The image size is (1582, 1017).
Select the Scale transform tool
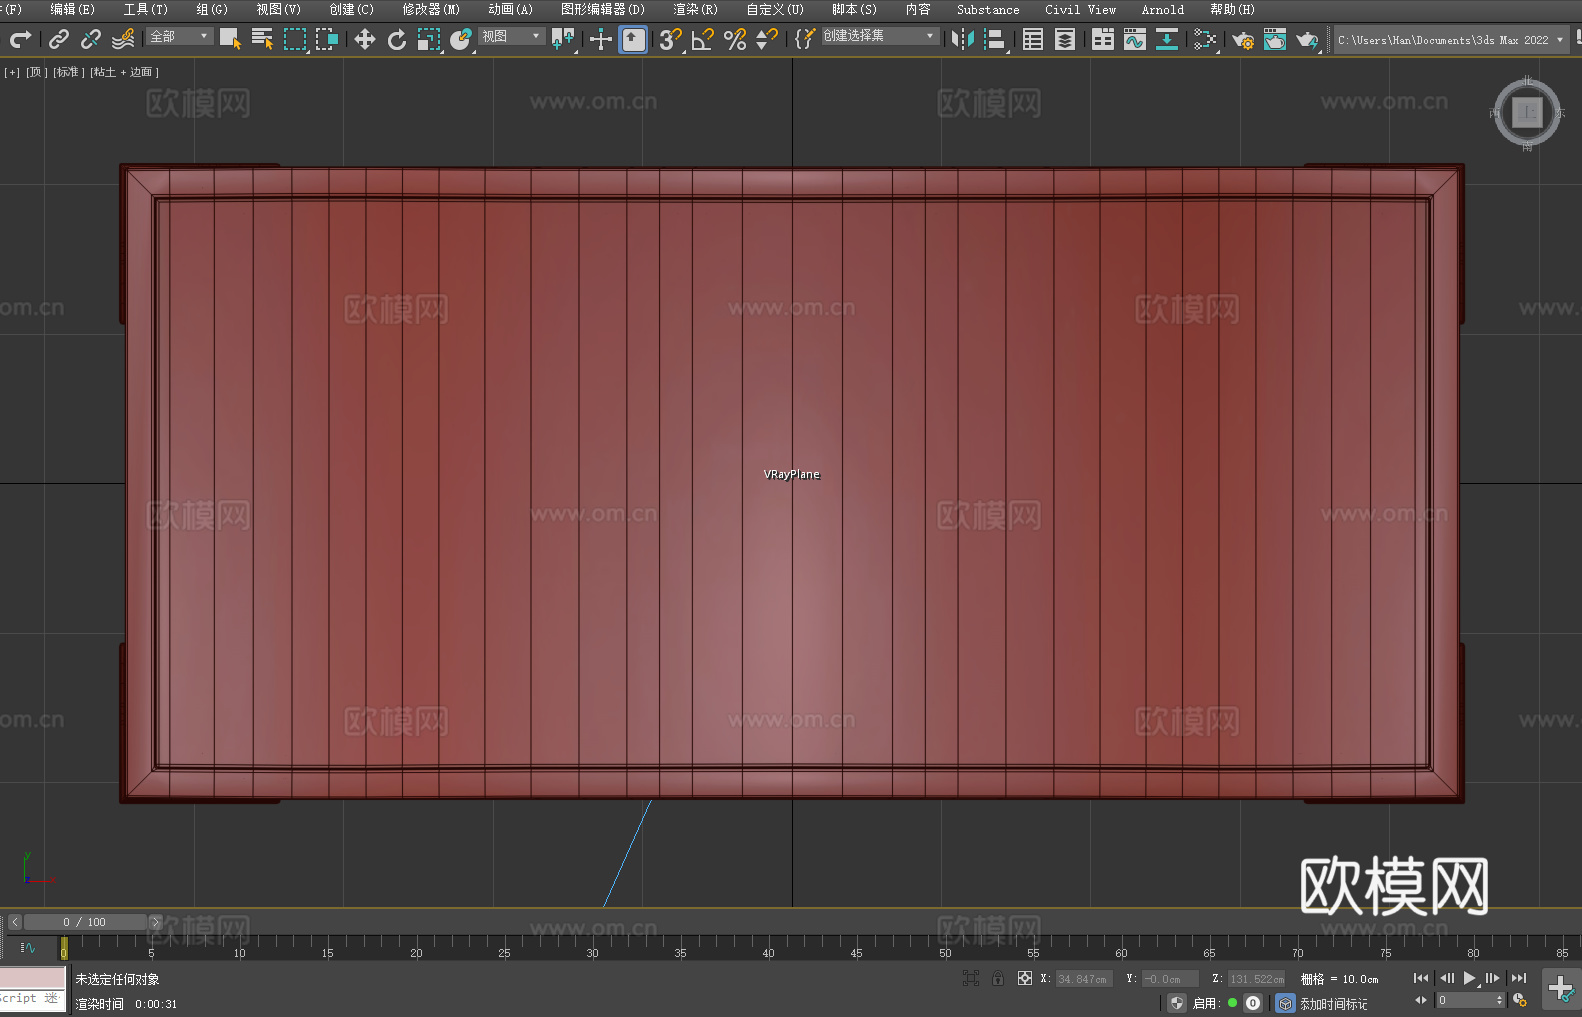pos(429,39)
